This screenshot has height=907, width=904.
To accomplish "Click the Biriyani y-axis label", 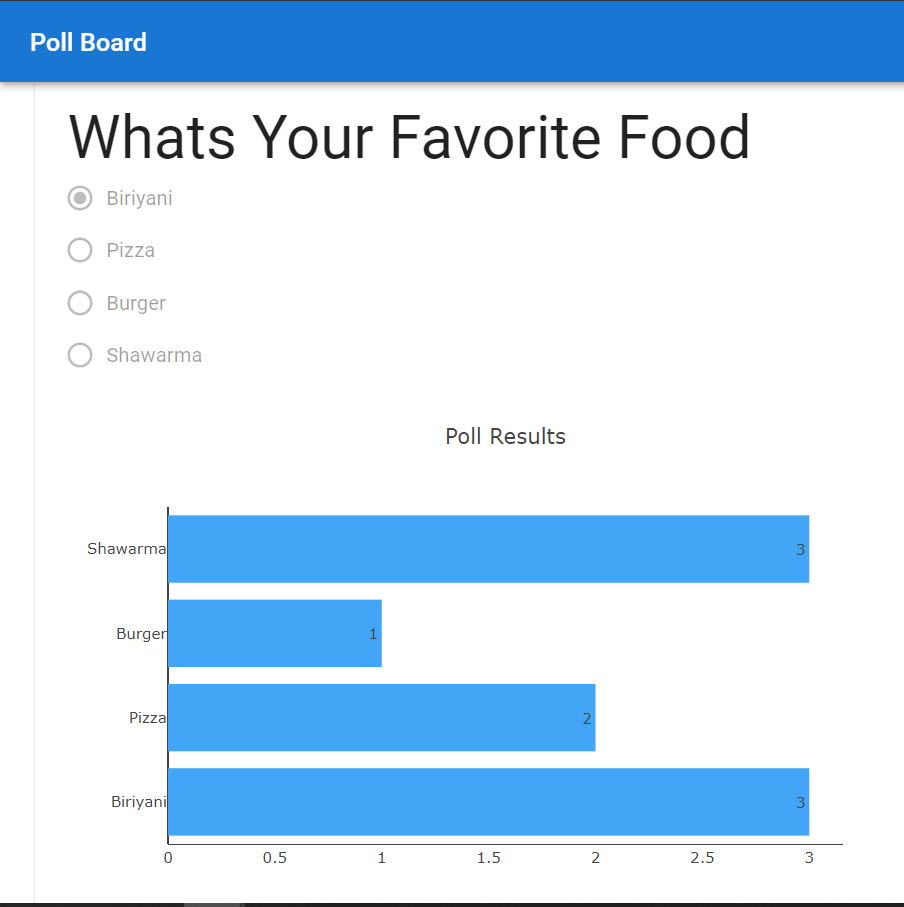I will [138, 802].
